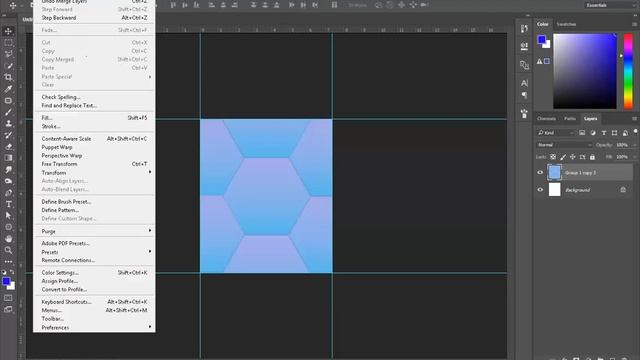Open the Opacity slider dropdown arrow

click(x=634, y=145)
